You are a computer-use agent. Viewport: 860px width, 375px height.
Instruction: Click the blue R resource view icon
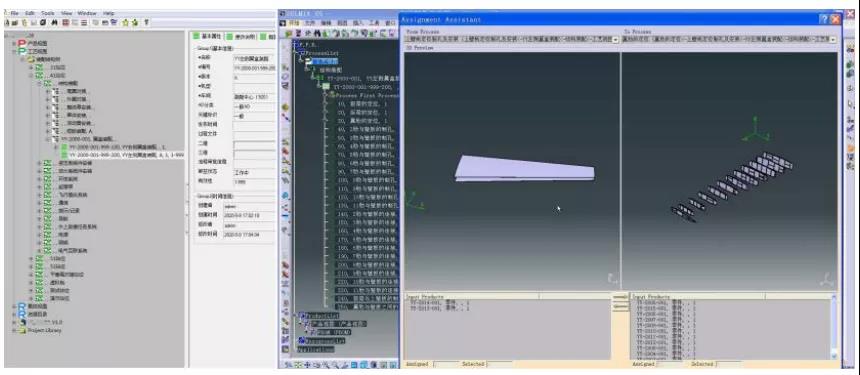point(22,306)
